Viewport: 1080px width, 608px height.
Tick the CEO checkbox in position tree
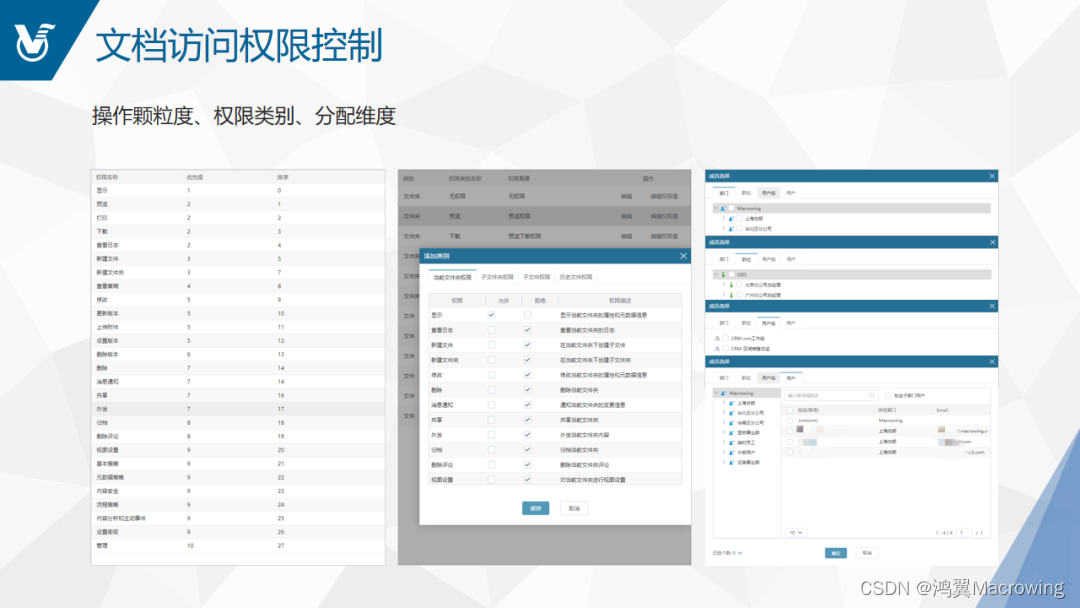tap(731, 275)
